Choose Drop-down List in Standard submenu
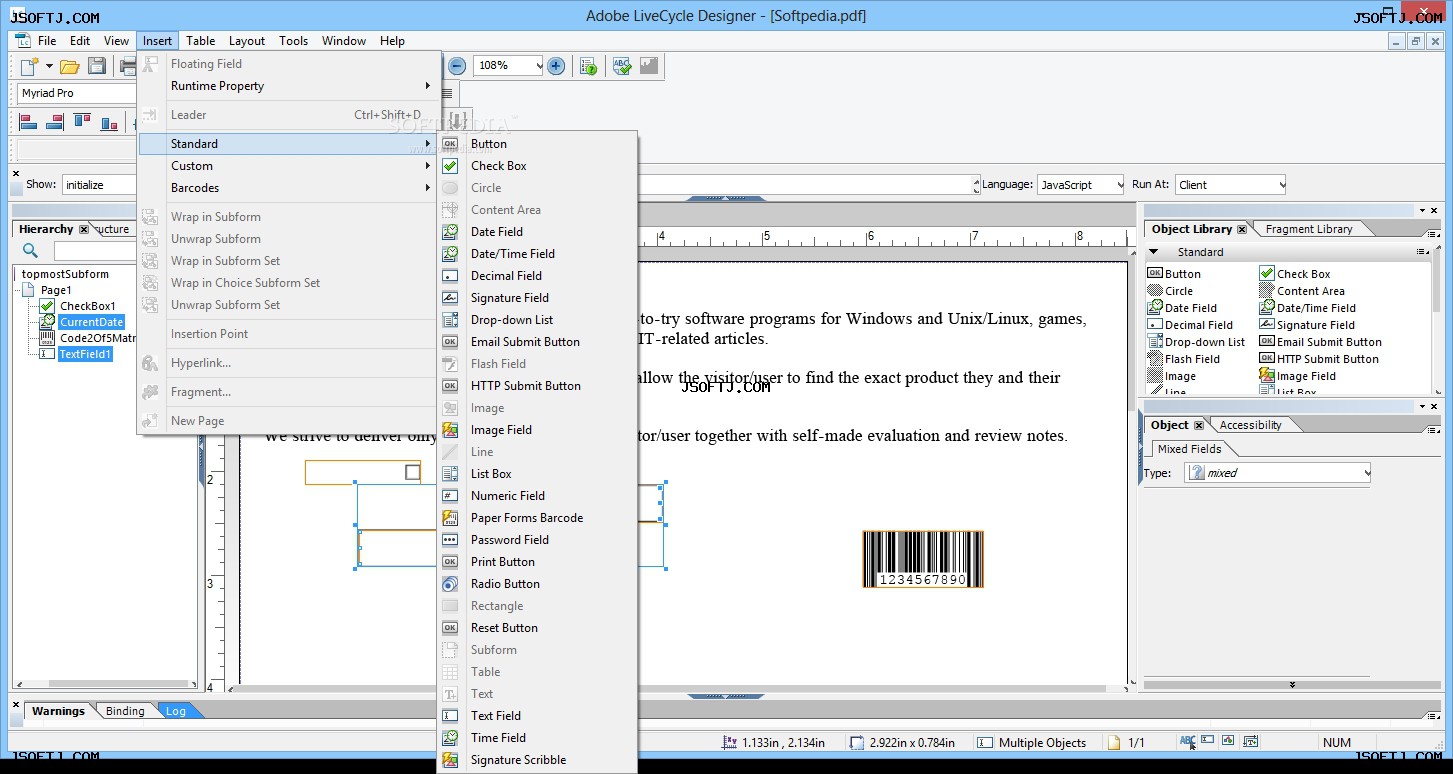The image size is (1453, 774). pyautogui.click(x=537, y=320)
